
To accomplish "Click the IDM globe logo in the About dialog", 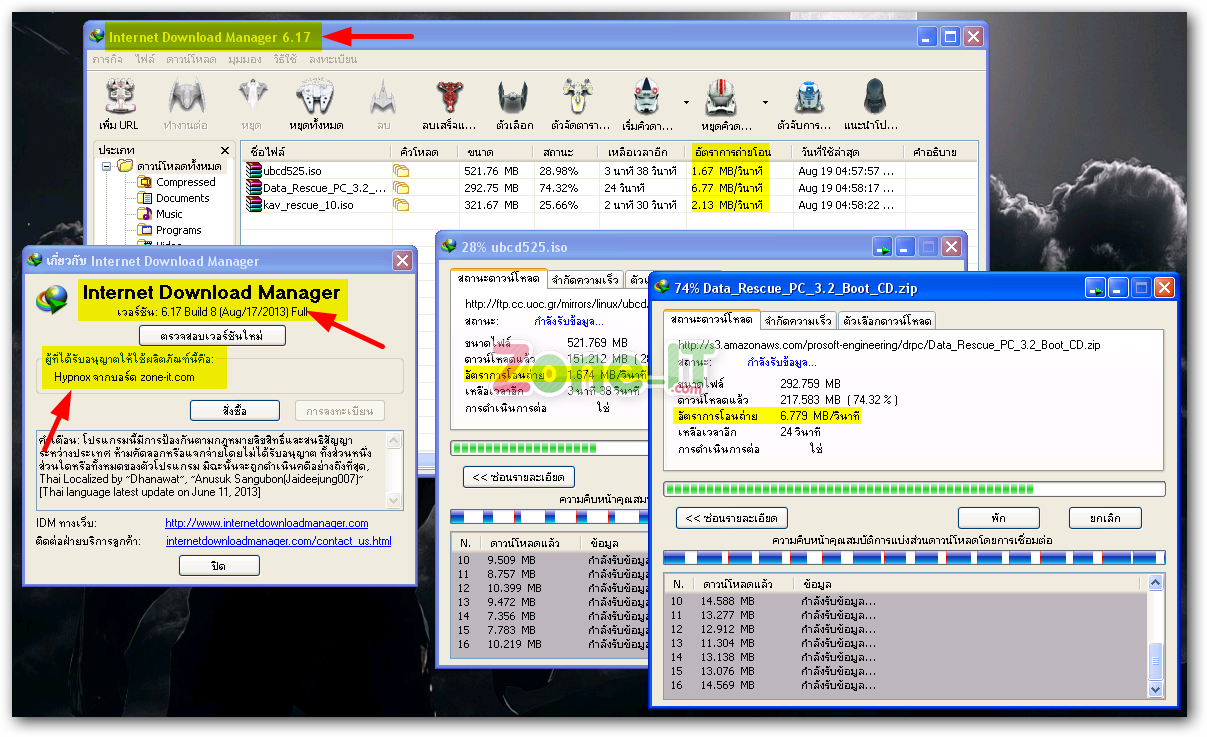I will pyautogui.click(x=53, y=299).
